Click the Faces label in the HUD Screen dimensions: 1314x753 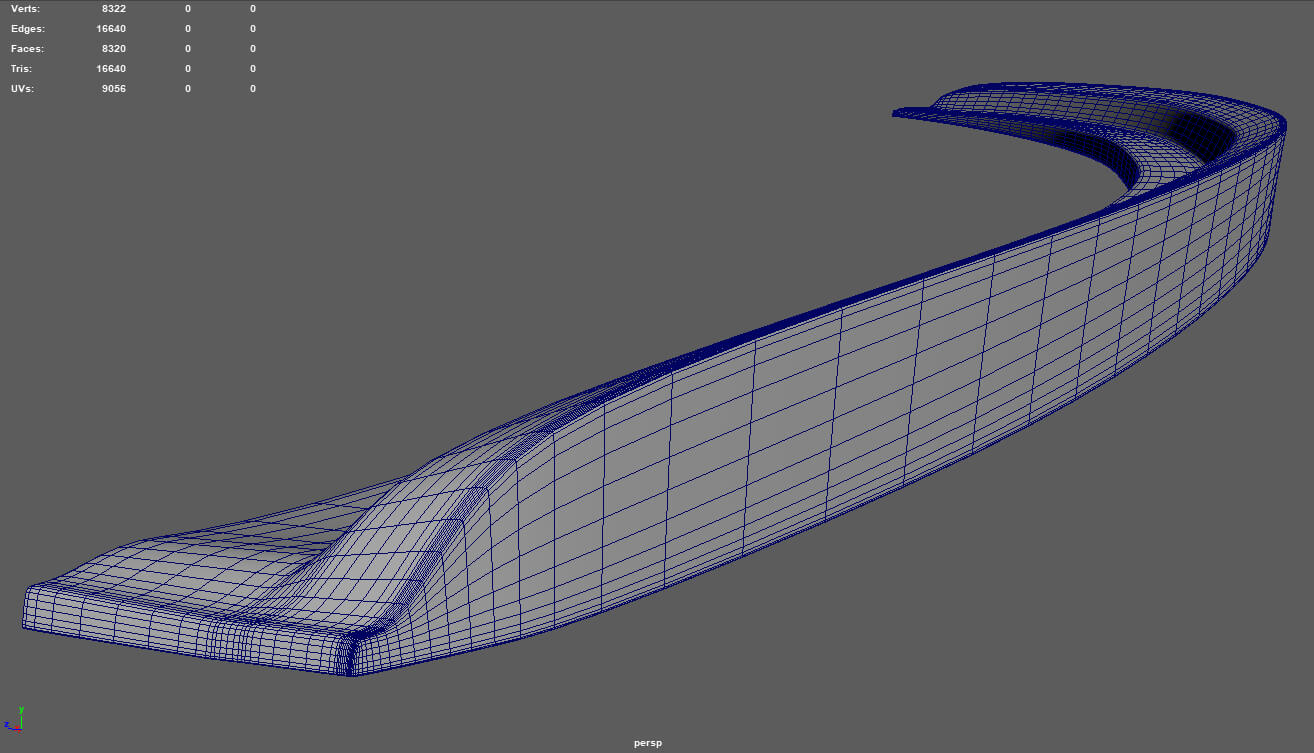tap(27, 49)
